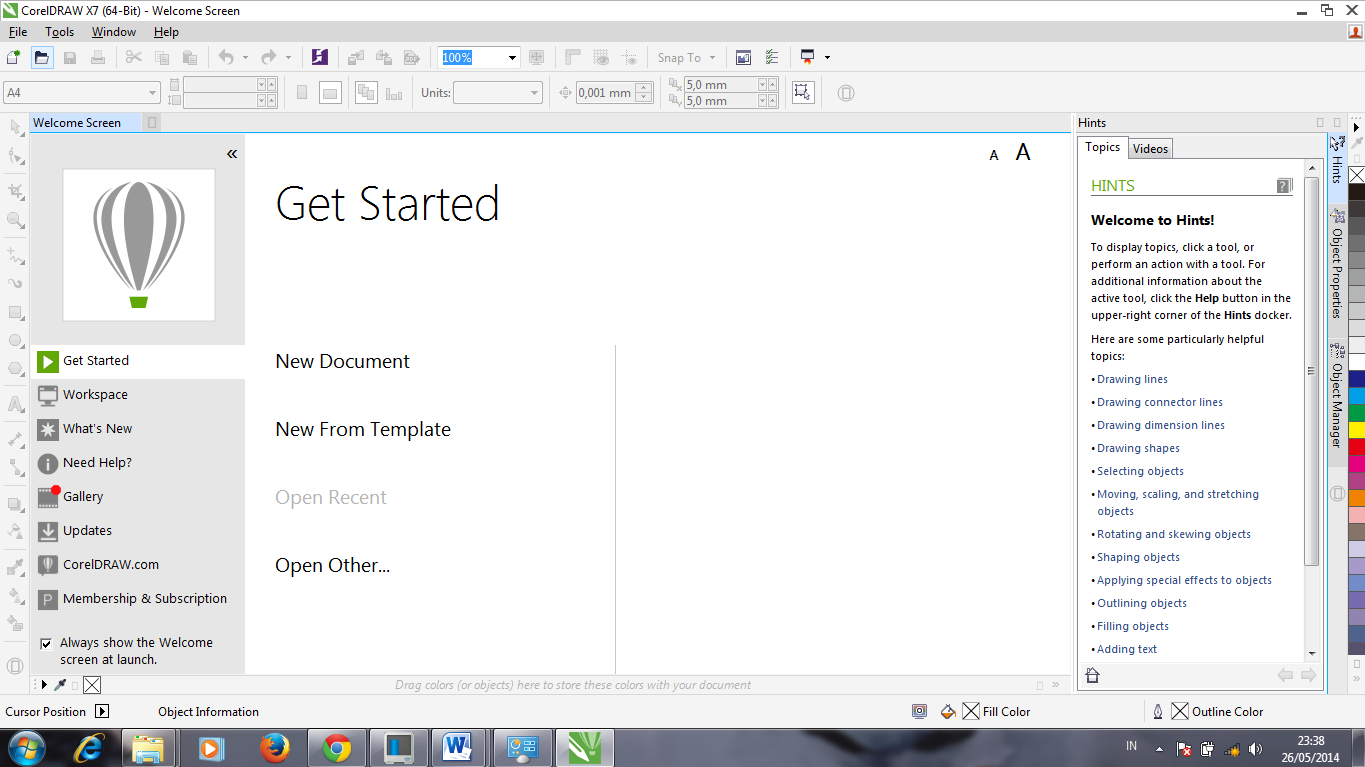Open the Cursor Position flyout arrow

[101, 712]
